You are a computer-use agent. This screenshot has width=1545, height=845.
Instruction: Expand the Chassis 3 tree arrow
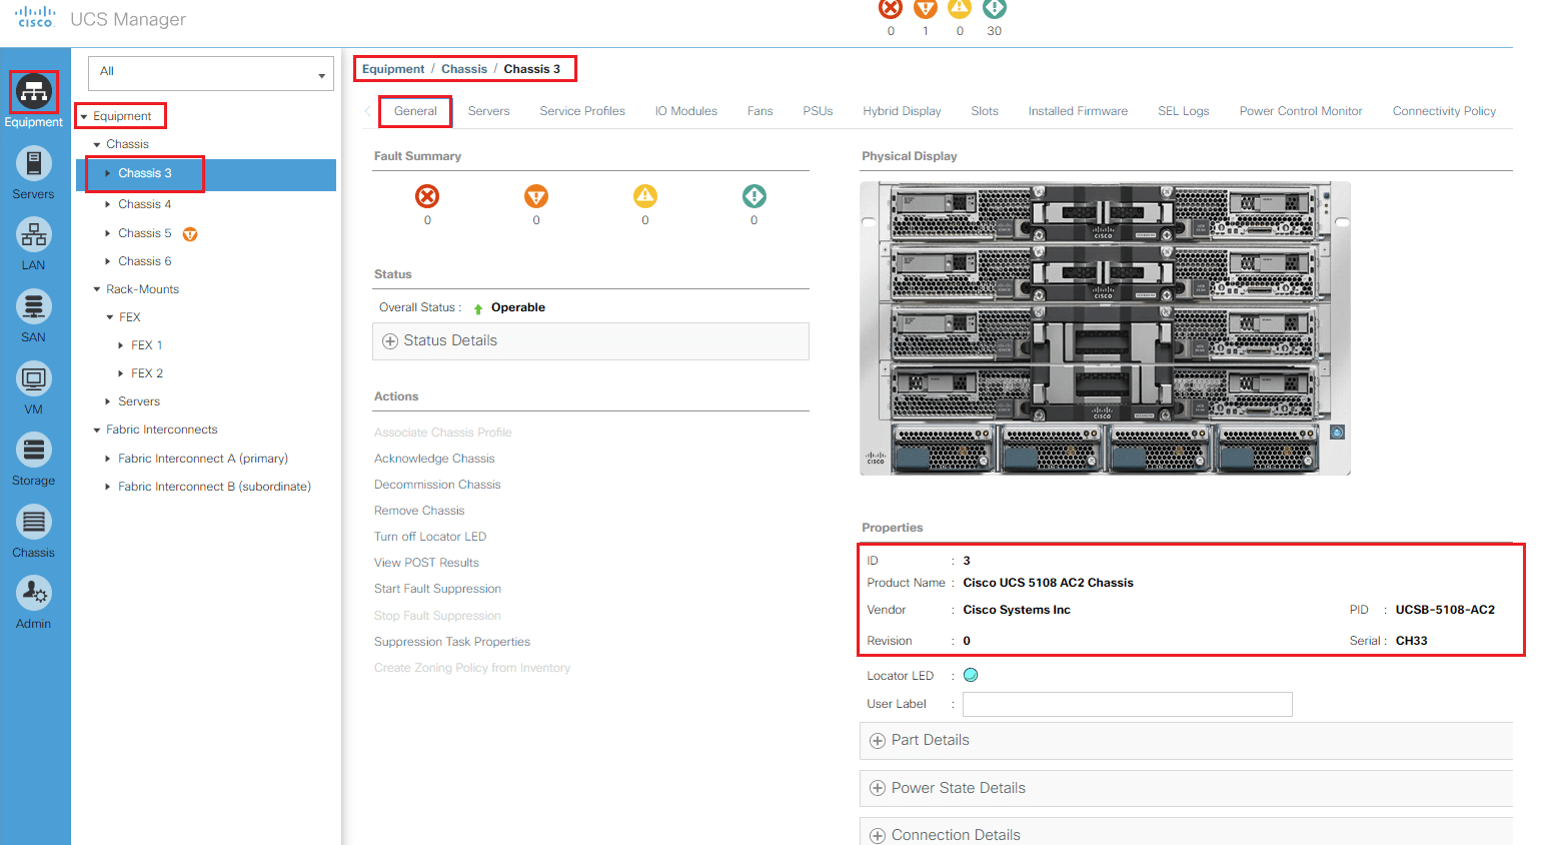pos(108,173)
